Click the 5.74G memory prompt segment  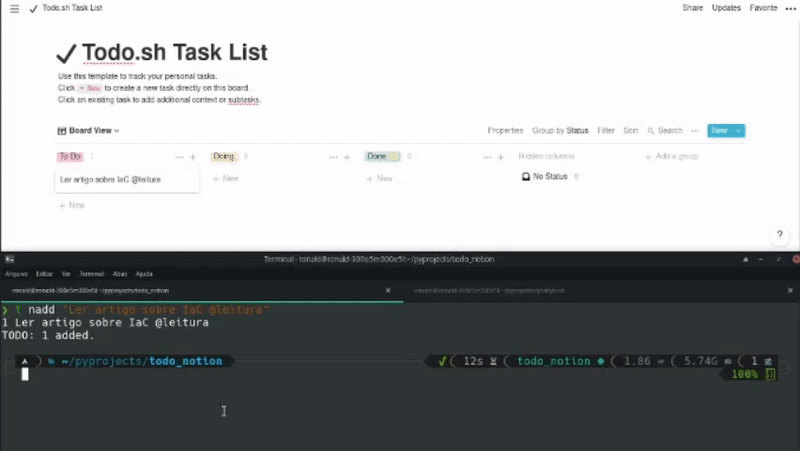click(x=701, y=361)
